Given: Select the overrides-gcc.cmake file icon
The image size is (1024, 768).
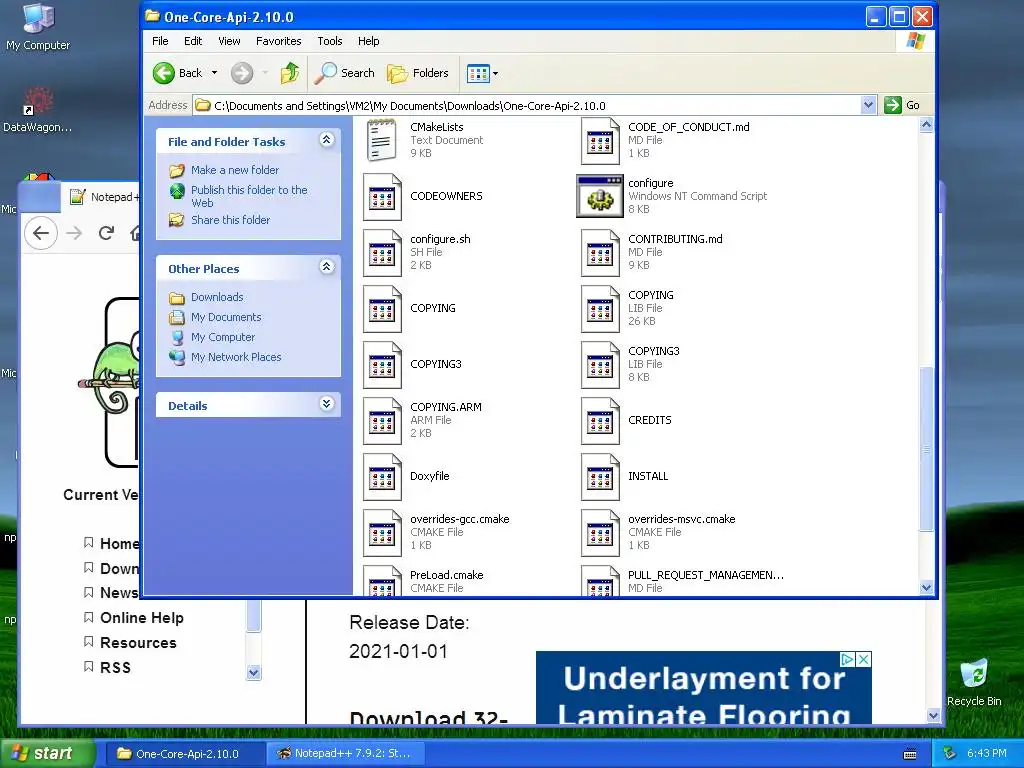Looking at the screenshot, I should coord(382,534).
